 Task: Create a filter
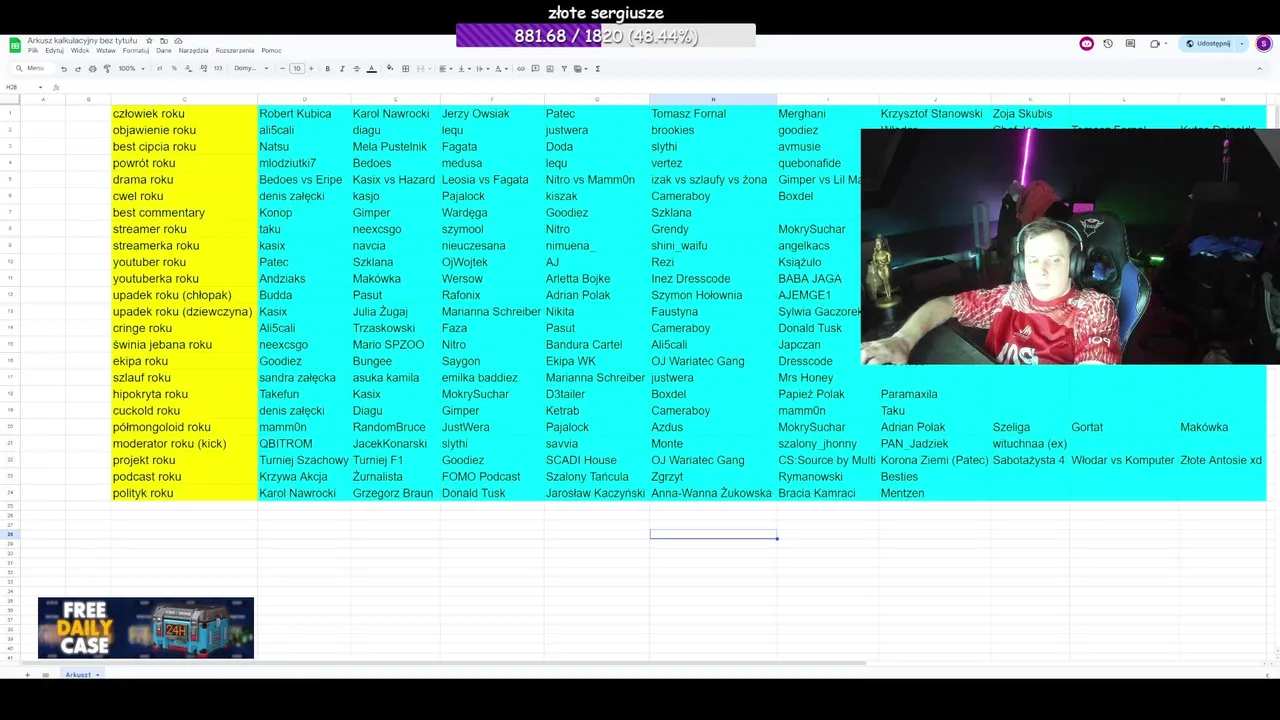pos(564,69)
